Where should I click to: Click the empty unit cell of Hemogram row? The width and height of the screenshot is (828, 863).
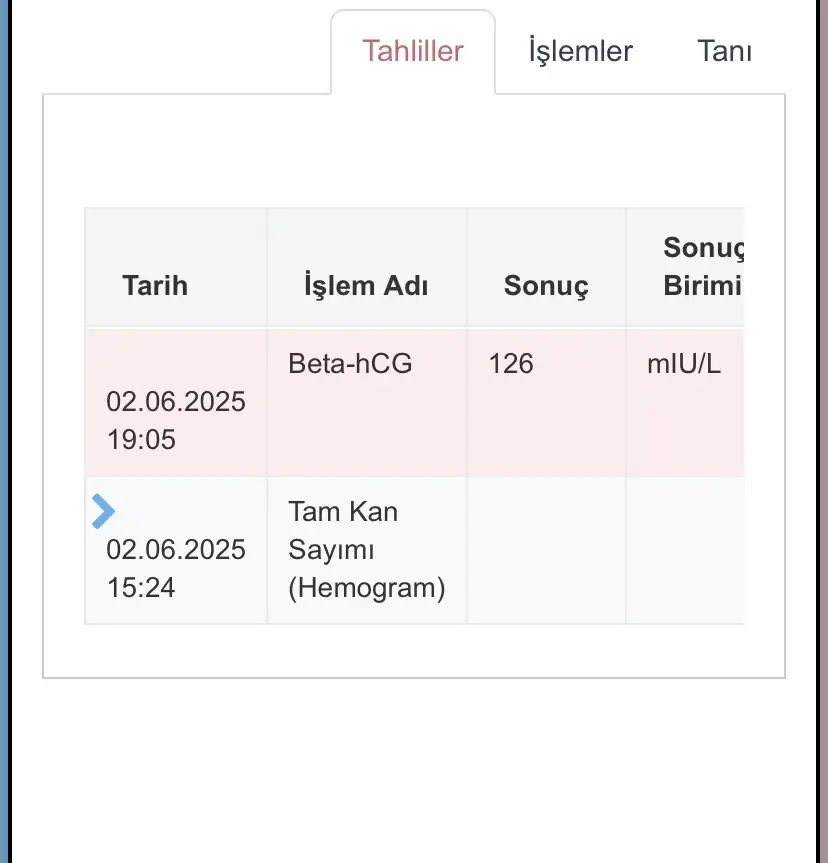coord(686,550)
